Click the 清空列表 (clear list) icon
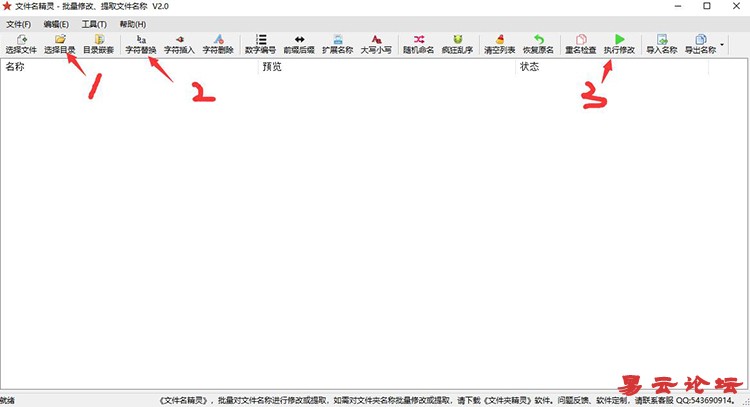Viewport: 750px width, 407px height. point(500,44)
